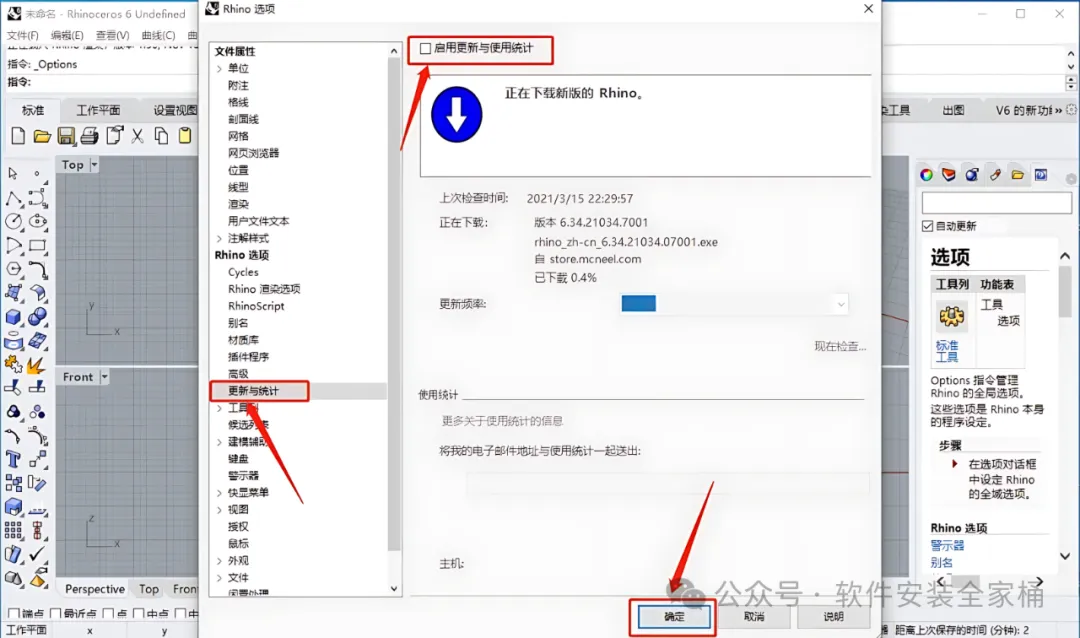Open the Layers panel icon on right
This screenshot has width=1080, height=638.
pos(949,175)
